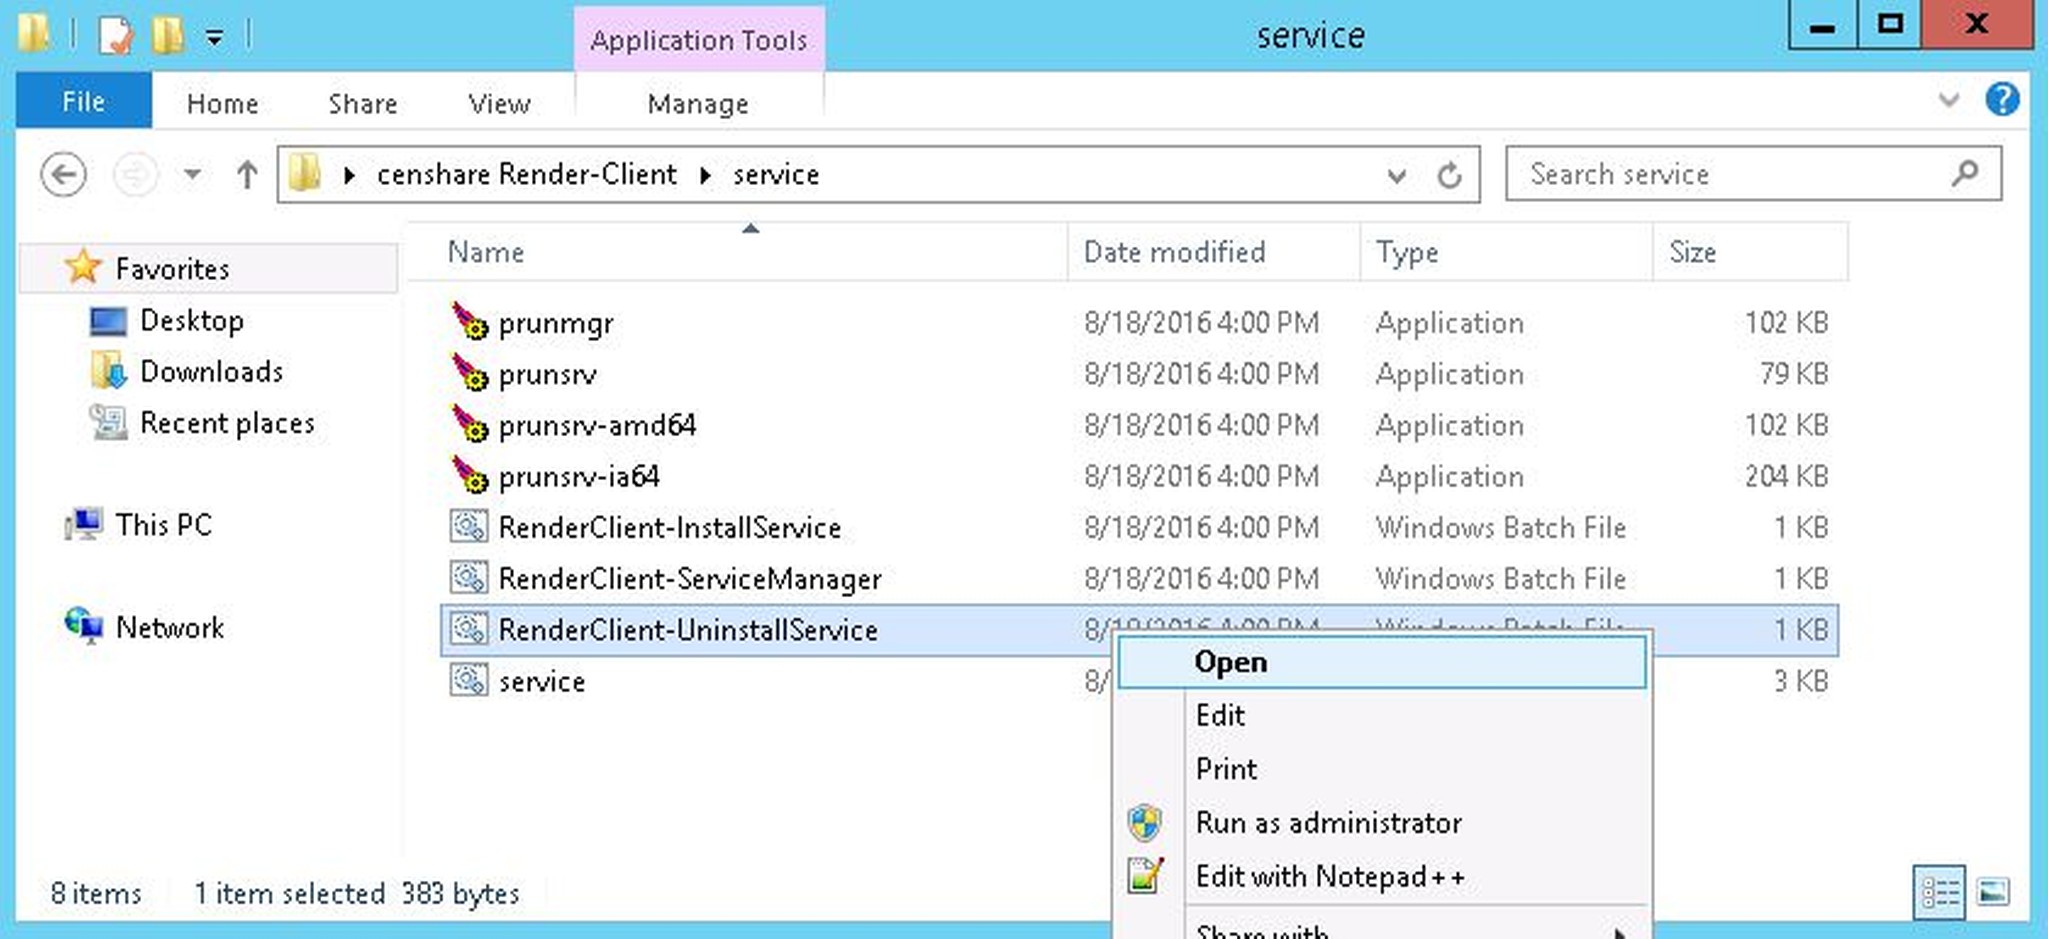Click the Back navigation arrow
2048x939 pixels.
(63, 175)
